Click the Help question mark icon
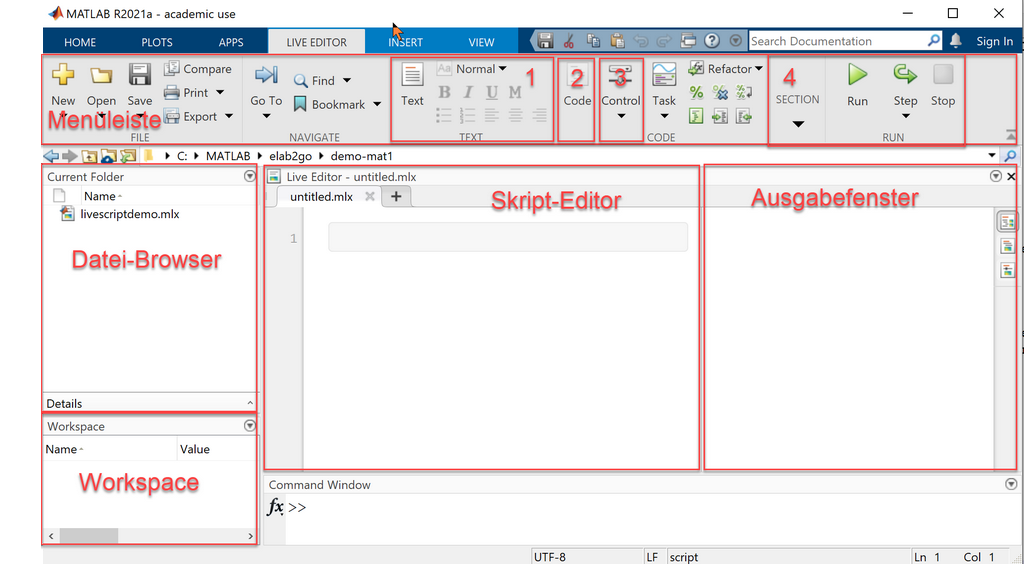Viewport: 1024px width, 564px height. (x=712, y=40)
